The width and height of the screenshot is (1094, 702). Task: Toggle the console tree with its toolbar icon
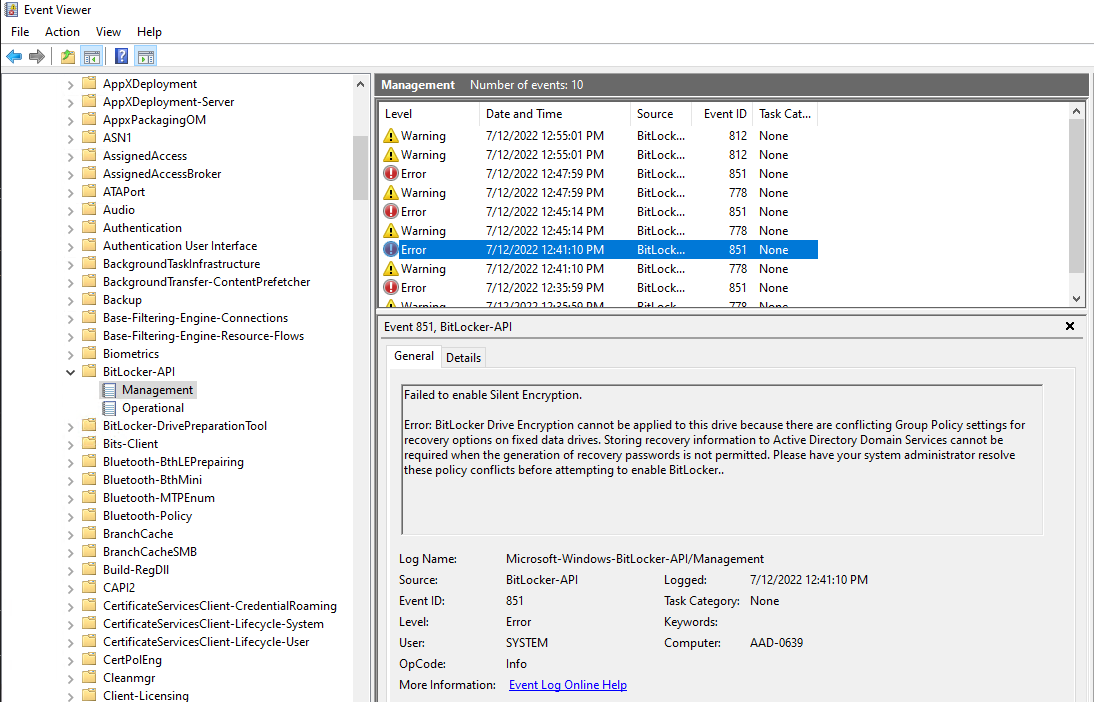tap(91, 55)
